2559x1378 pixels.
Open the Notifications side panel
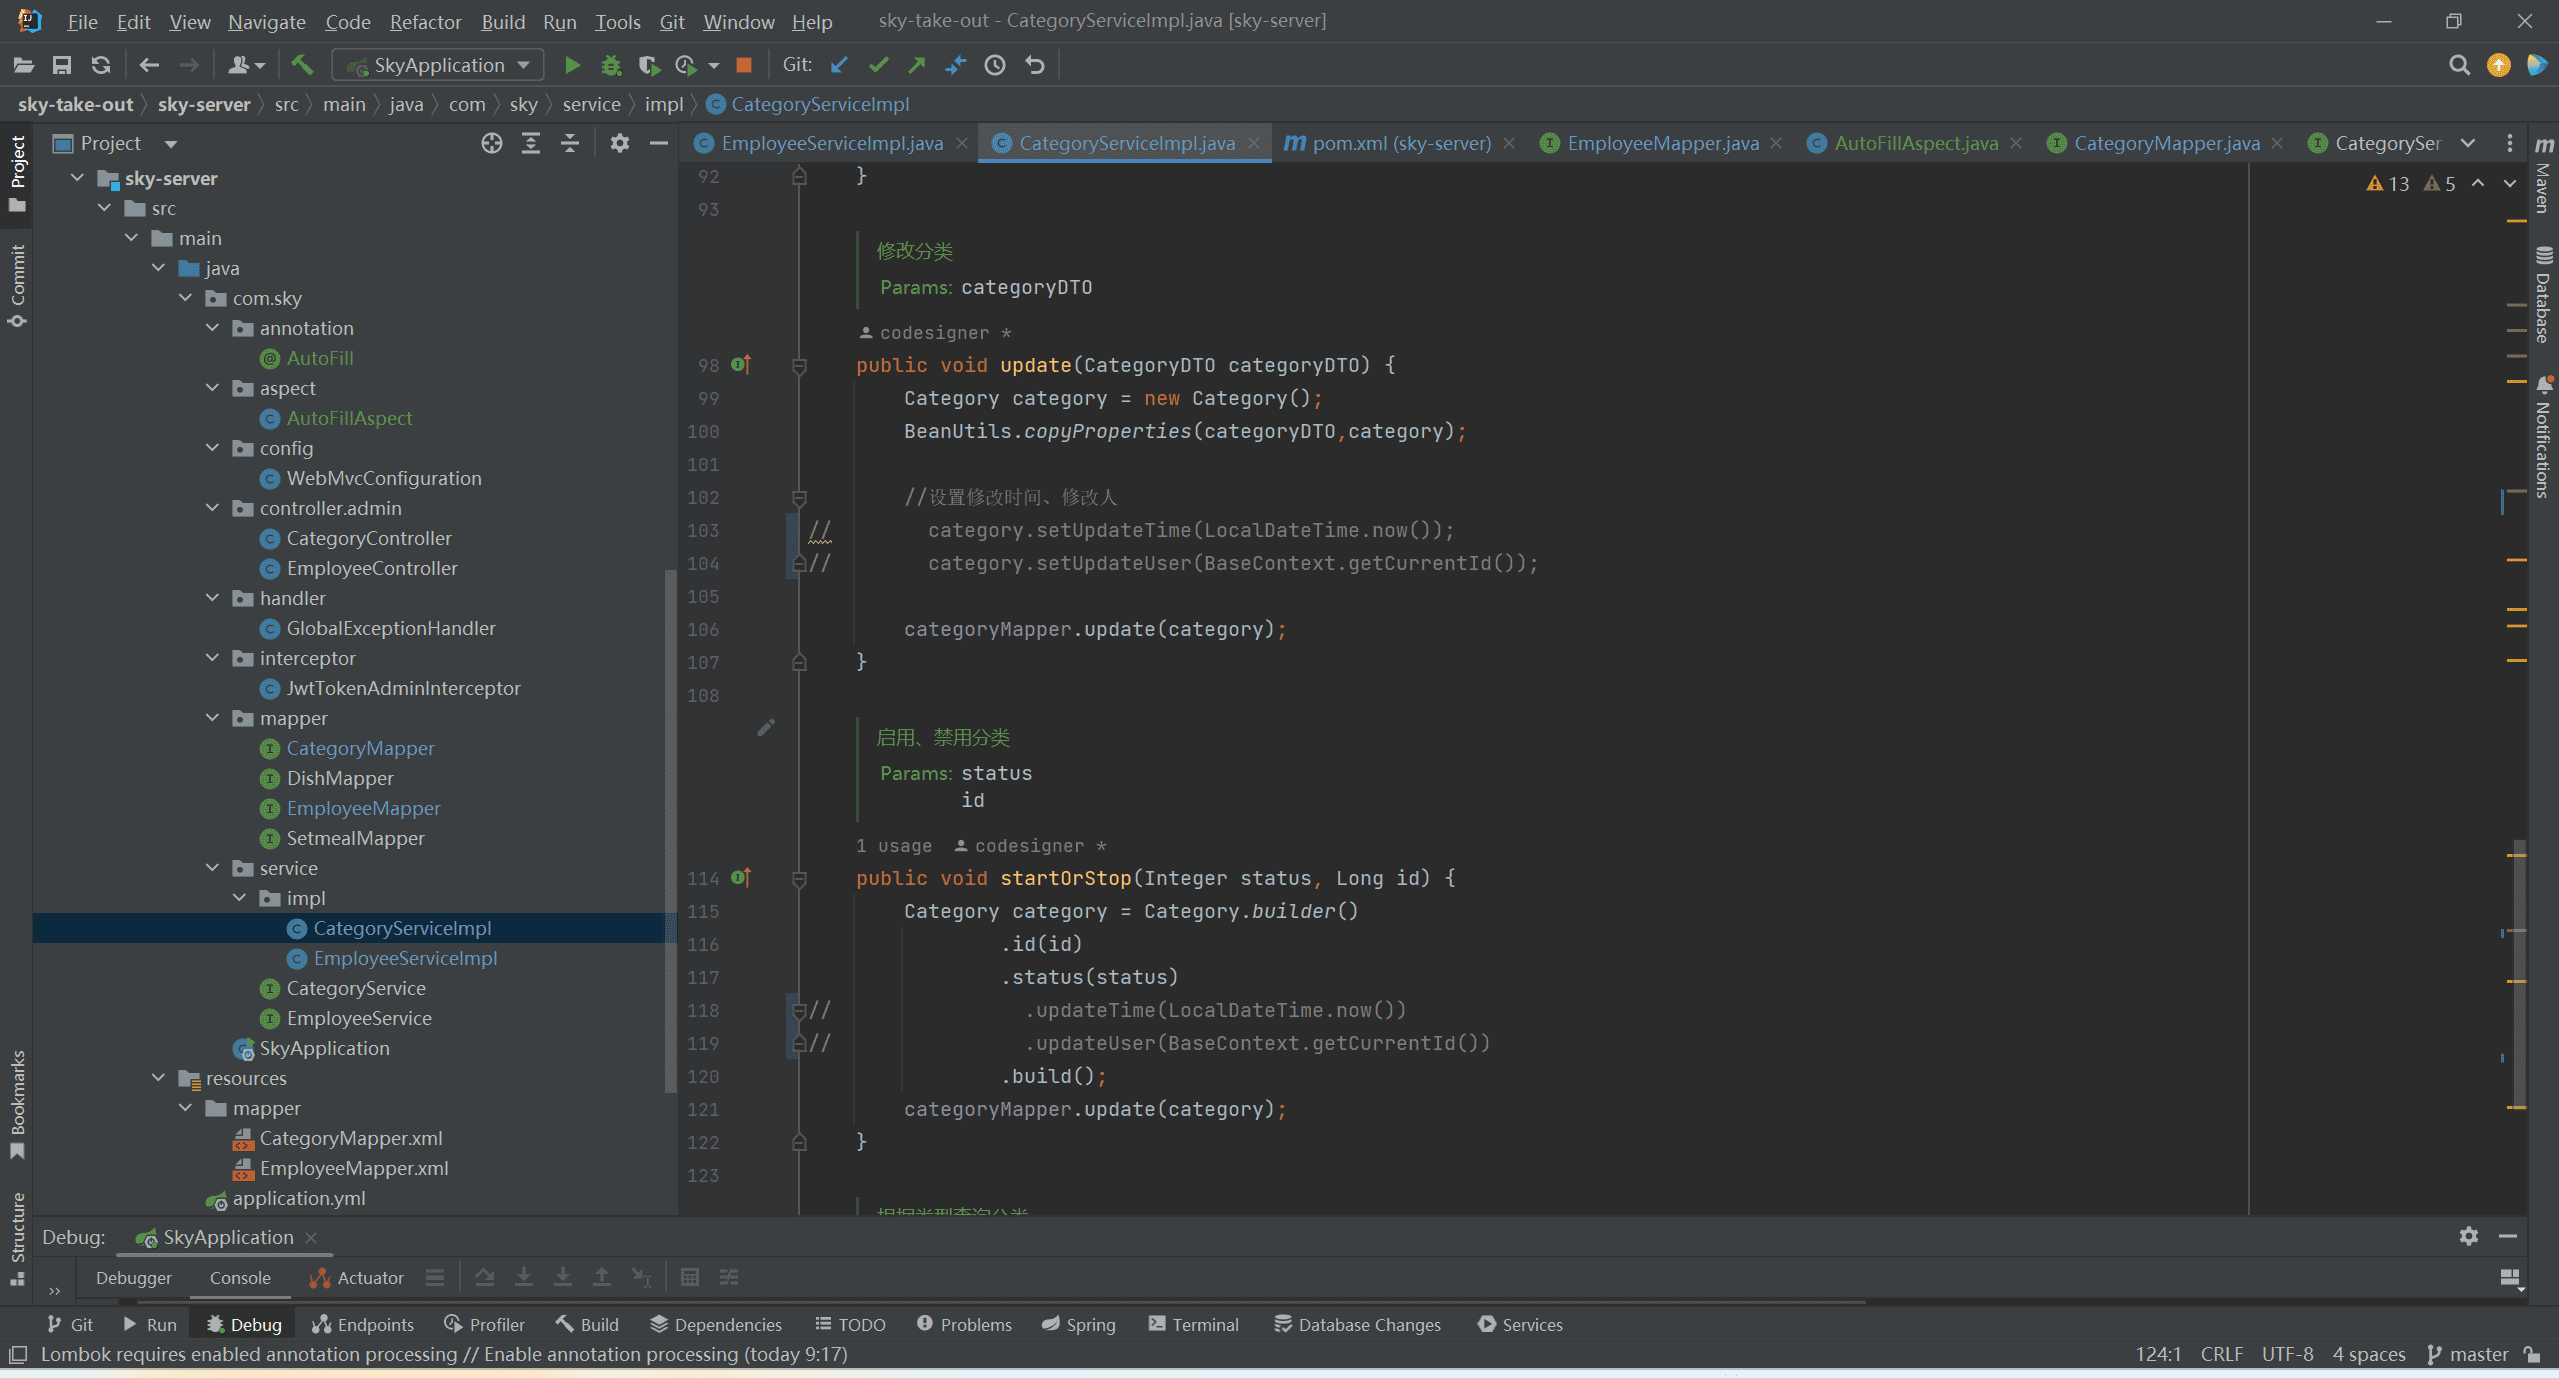[x=2544, y=437]
